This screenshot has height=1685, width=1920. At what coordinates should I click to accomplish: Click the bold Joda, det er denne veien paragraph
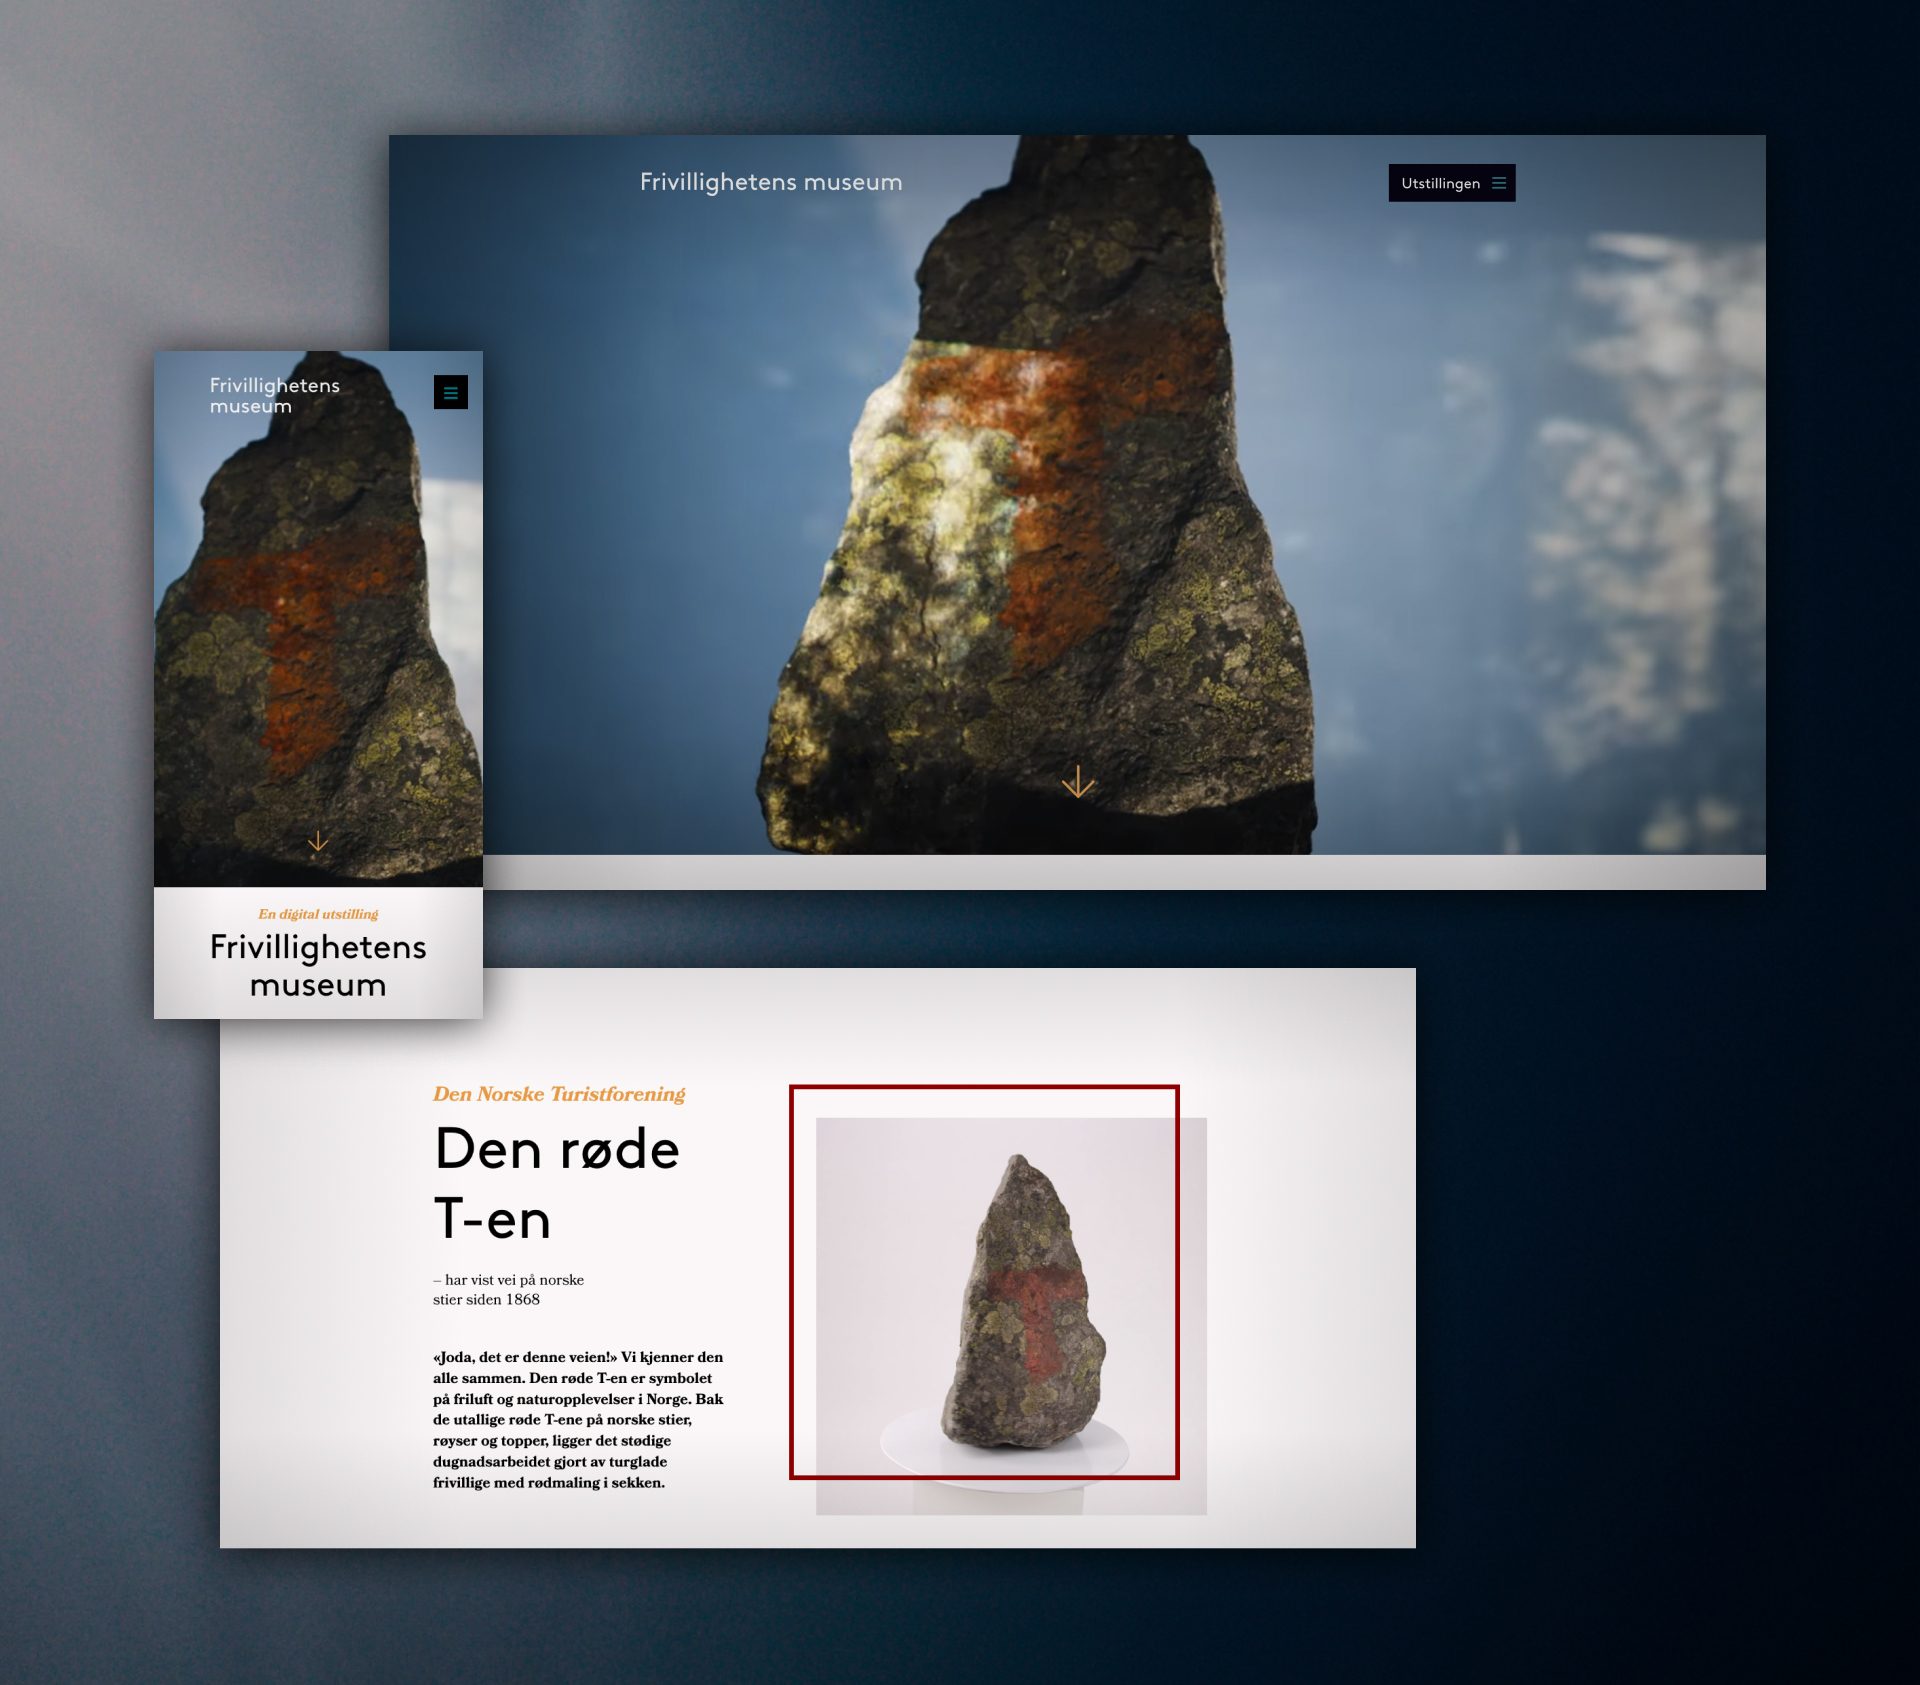point(578,1419)
